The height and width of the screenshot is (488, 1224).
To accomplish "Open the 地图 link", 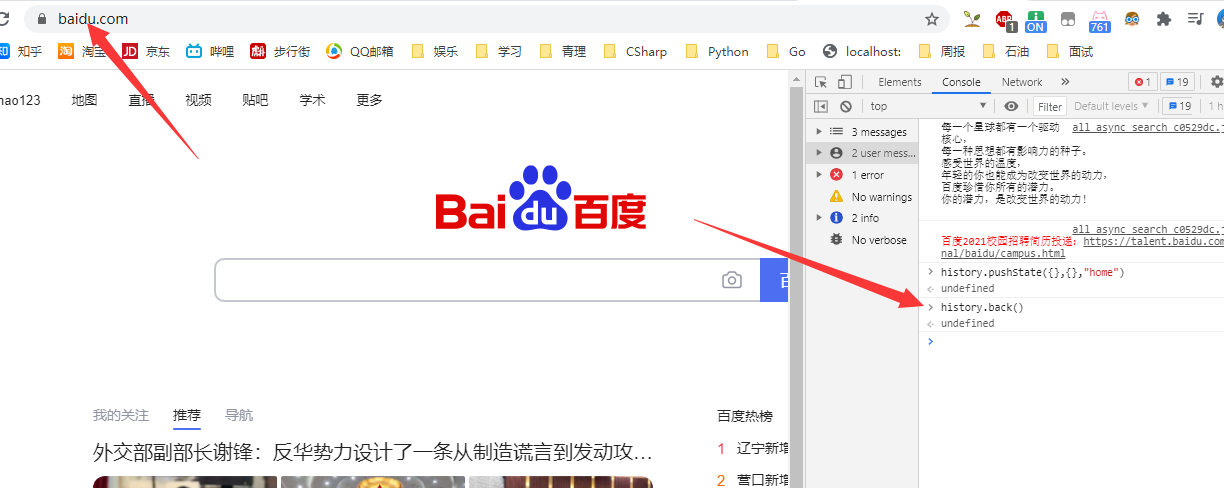I will click(84, 99).
